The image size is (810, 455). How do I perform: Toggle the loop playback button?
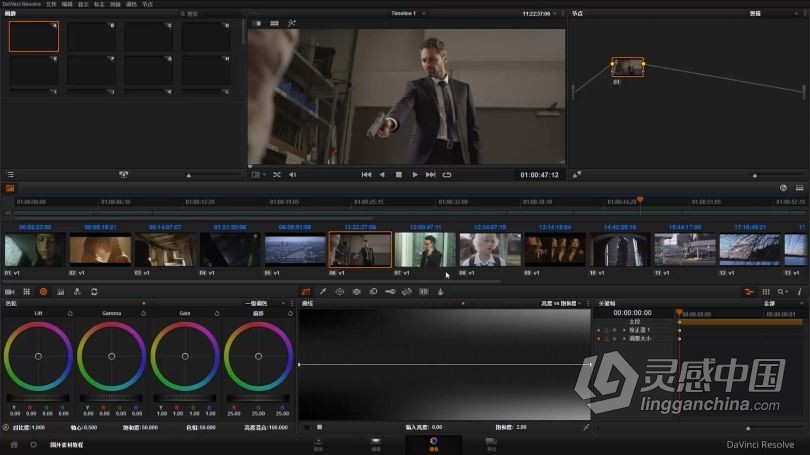[447, 175]
